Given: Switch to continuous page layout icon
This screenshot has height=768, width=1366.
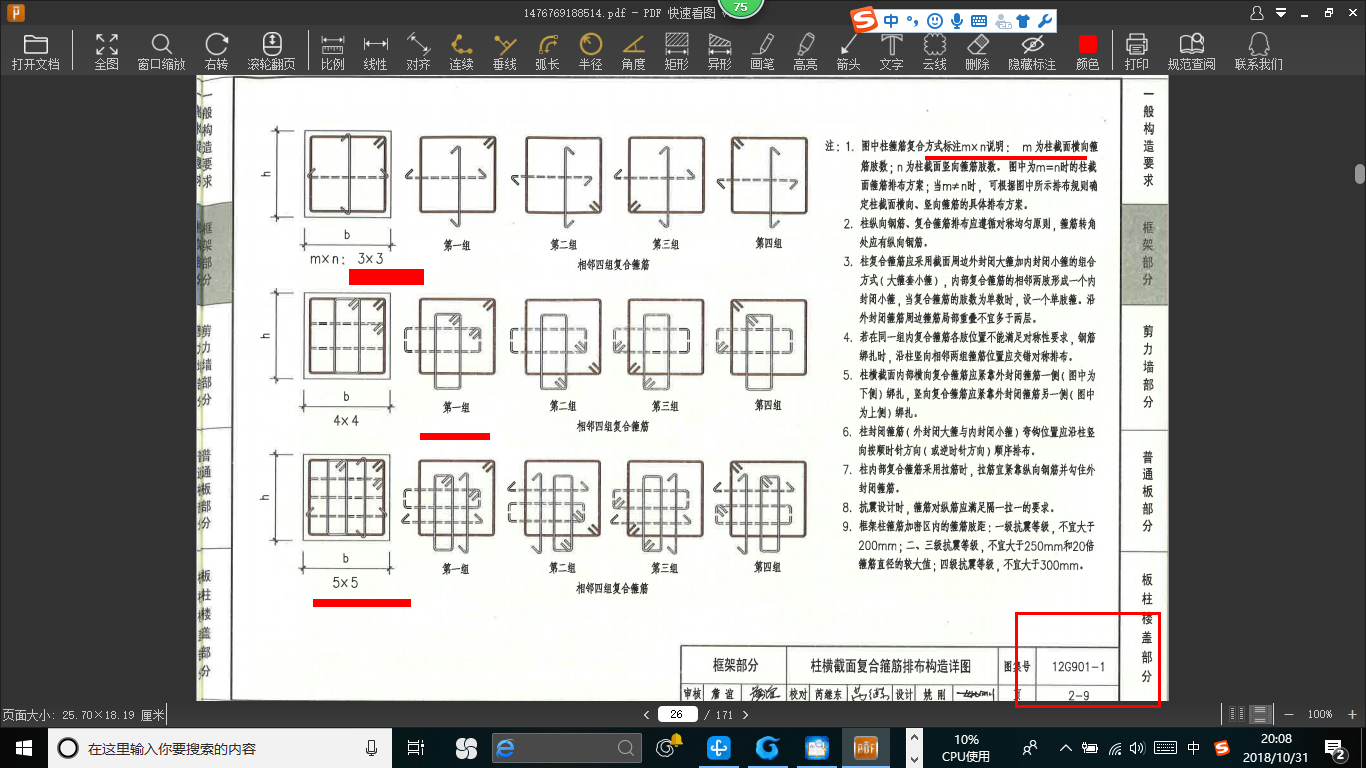Looking at the screenshot, I should 1261,714.
